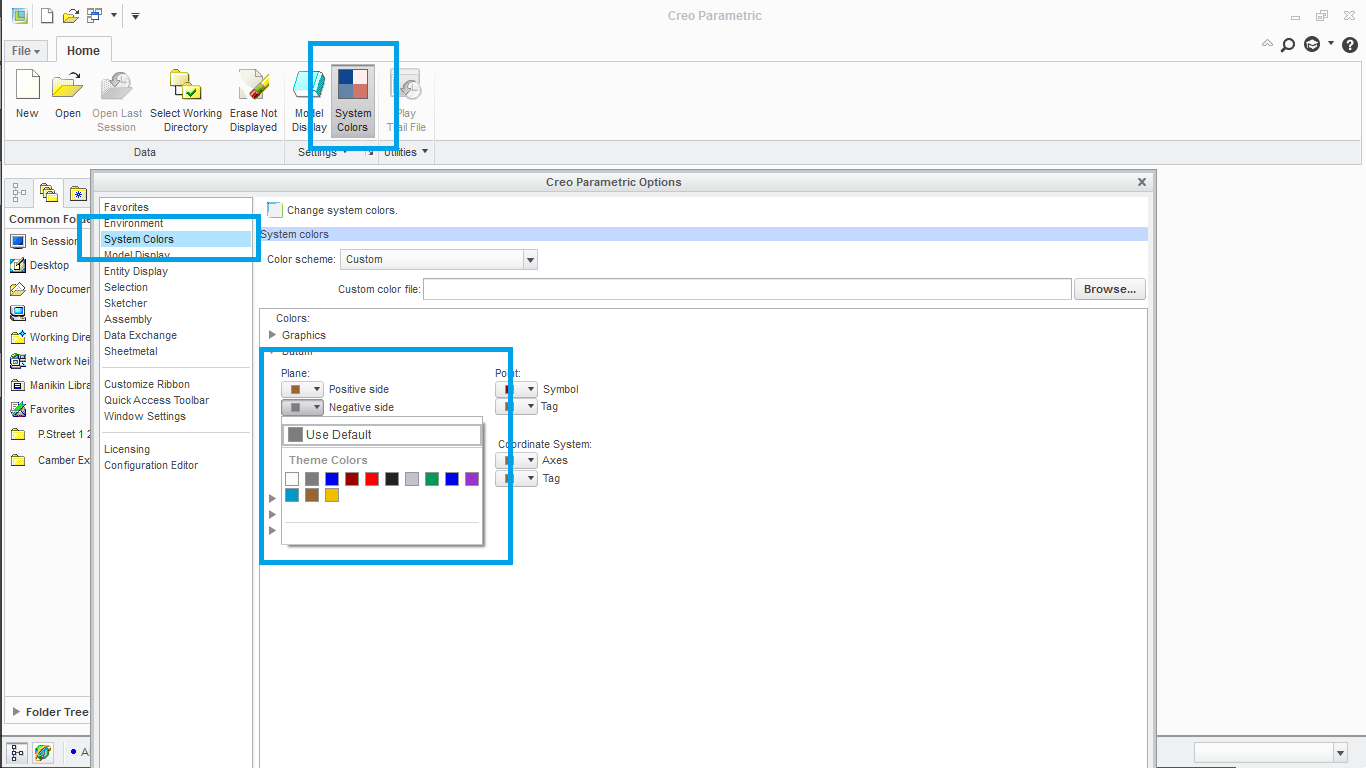Image resolution: width=1366 pixels, height=768 pixels.
Task: Pick the yellow theme color swatch
Action: tap(332, 495)
